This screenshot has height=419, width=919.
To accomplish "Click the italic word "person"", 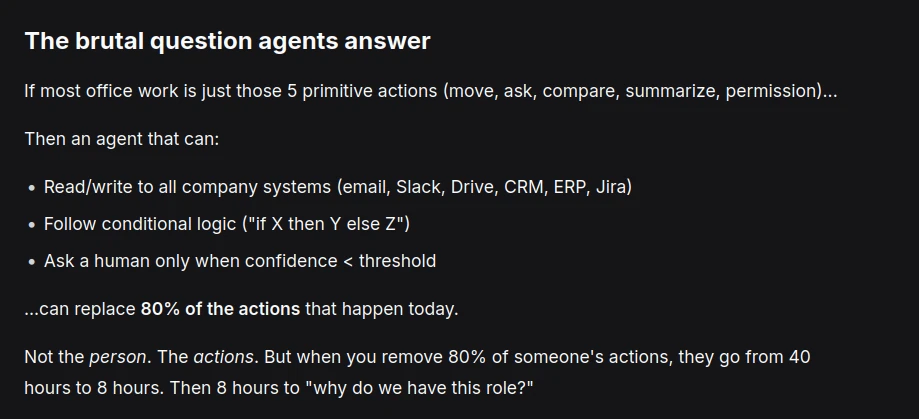I will coord(116,357).
